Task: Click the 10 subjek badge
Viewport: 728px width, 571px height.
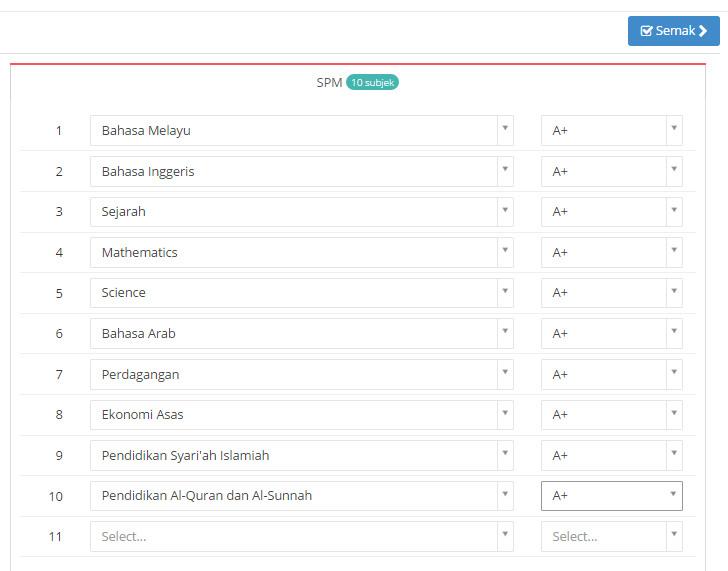Action: coord(372,83)
